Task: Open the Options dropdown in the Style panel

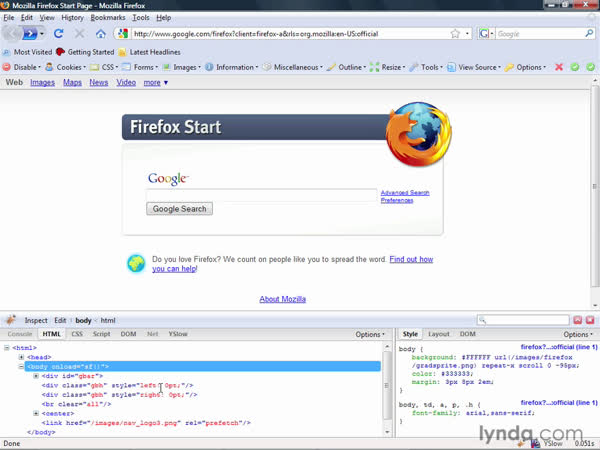Action: pos(576,334)
